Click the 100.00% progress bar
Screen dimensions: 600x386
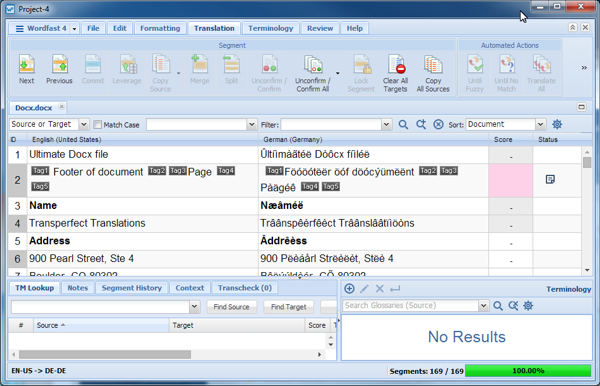(x=528, y=371)
